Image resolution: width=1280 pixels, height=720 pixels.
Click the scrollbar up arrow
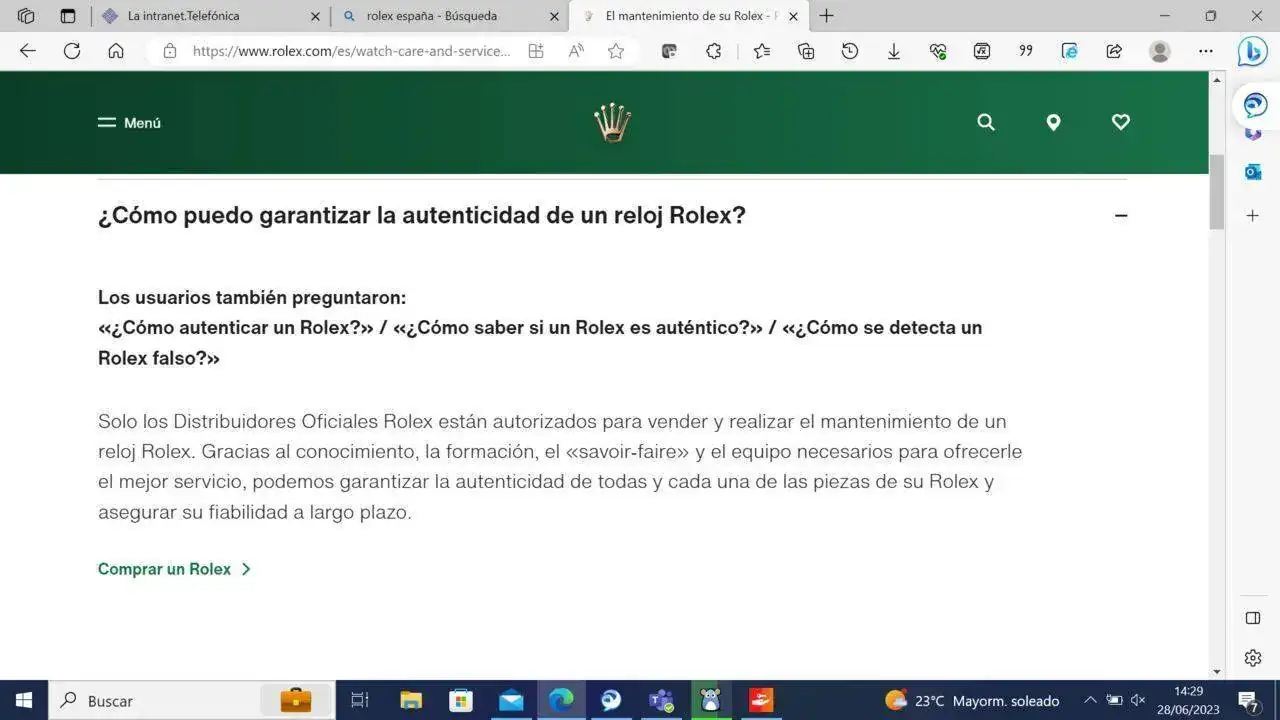1217,80
